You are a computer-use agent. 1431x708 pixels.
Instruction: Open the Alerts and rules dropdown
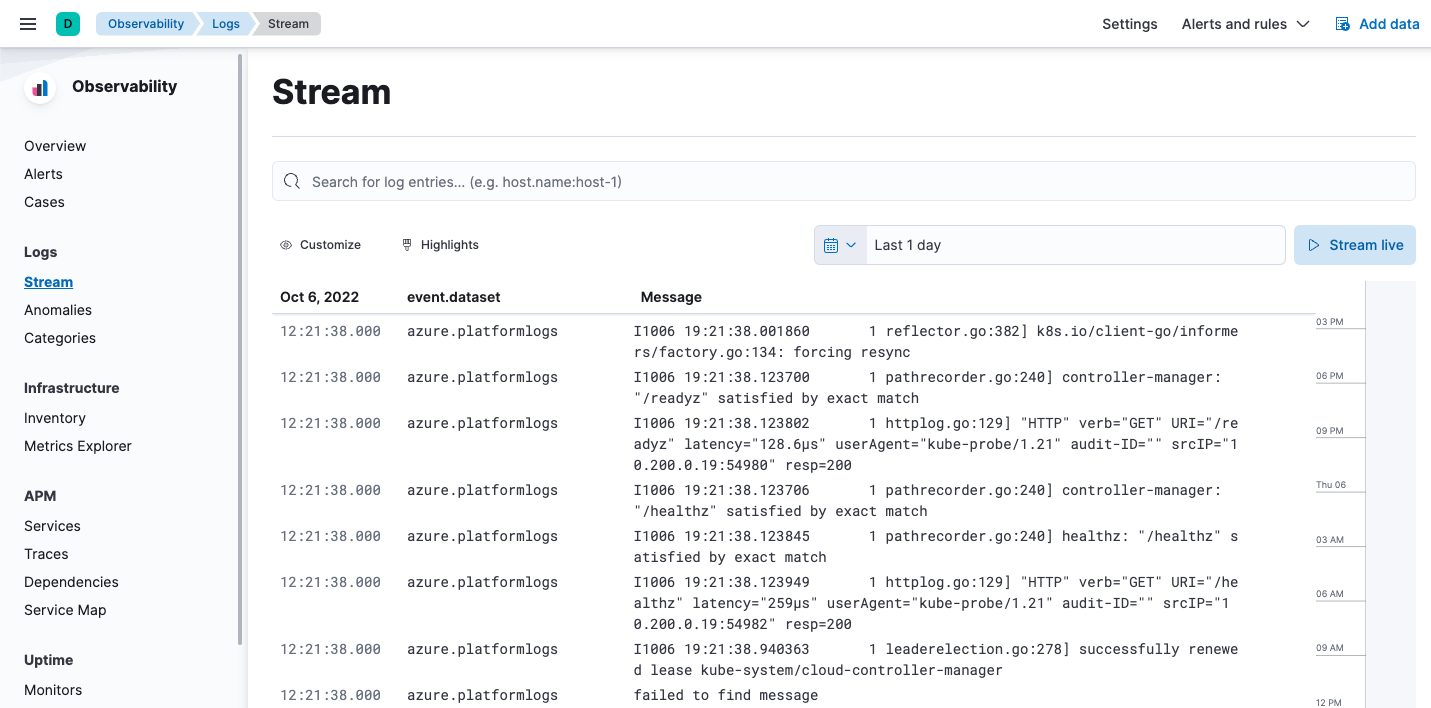pos(1245,23)
